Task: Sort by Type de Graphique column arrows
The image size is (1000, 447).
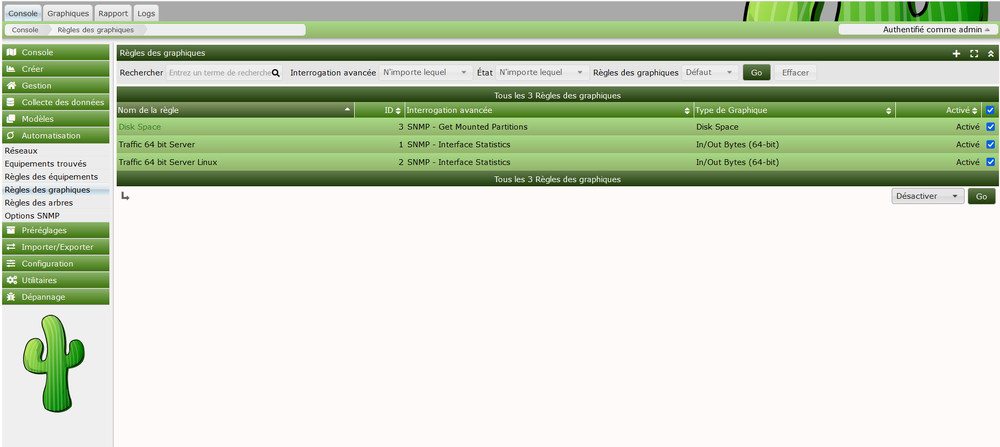Action: 889,110
